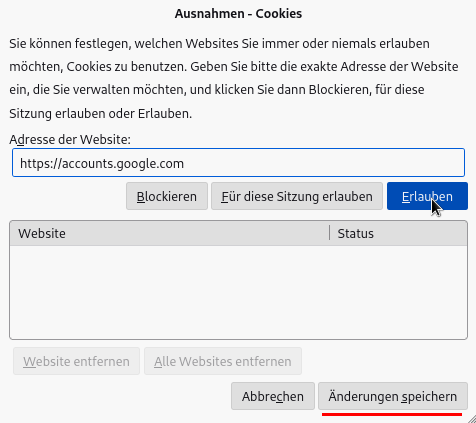Click the Ausnahmen - Cookies dialog title

tap(238, 14)
